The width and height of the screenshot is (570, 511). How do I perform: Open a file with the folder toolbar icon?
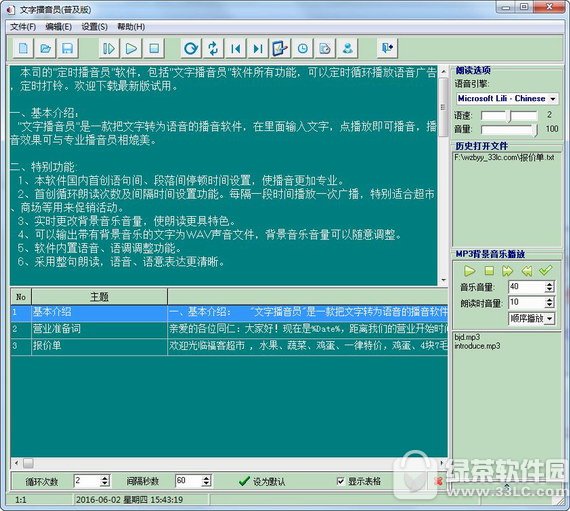(45, 48)
